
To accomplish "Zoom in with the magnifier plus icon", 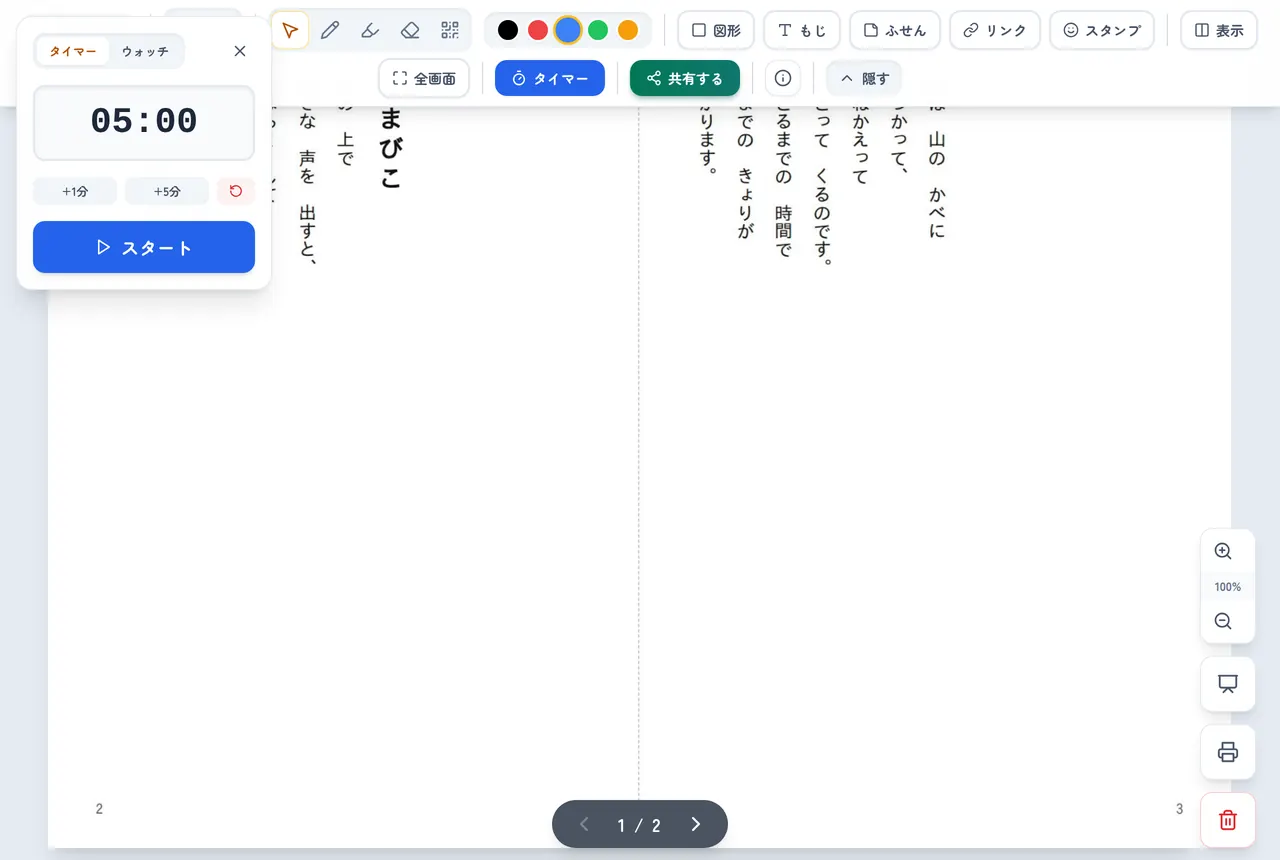I will 1223,551.
